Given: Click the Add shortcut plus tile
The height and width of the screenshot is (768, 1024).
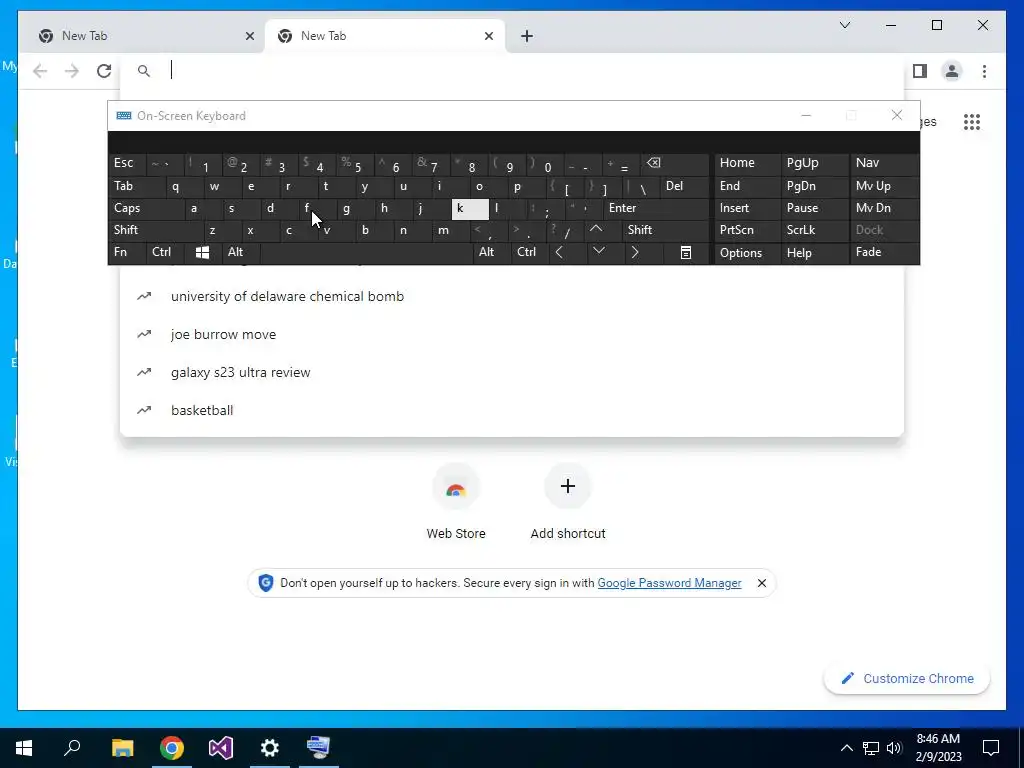Looking at the screenshot, I should coord(568,502).
